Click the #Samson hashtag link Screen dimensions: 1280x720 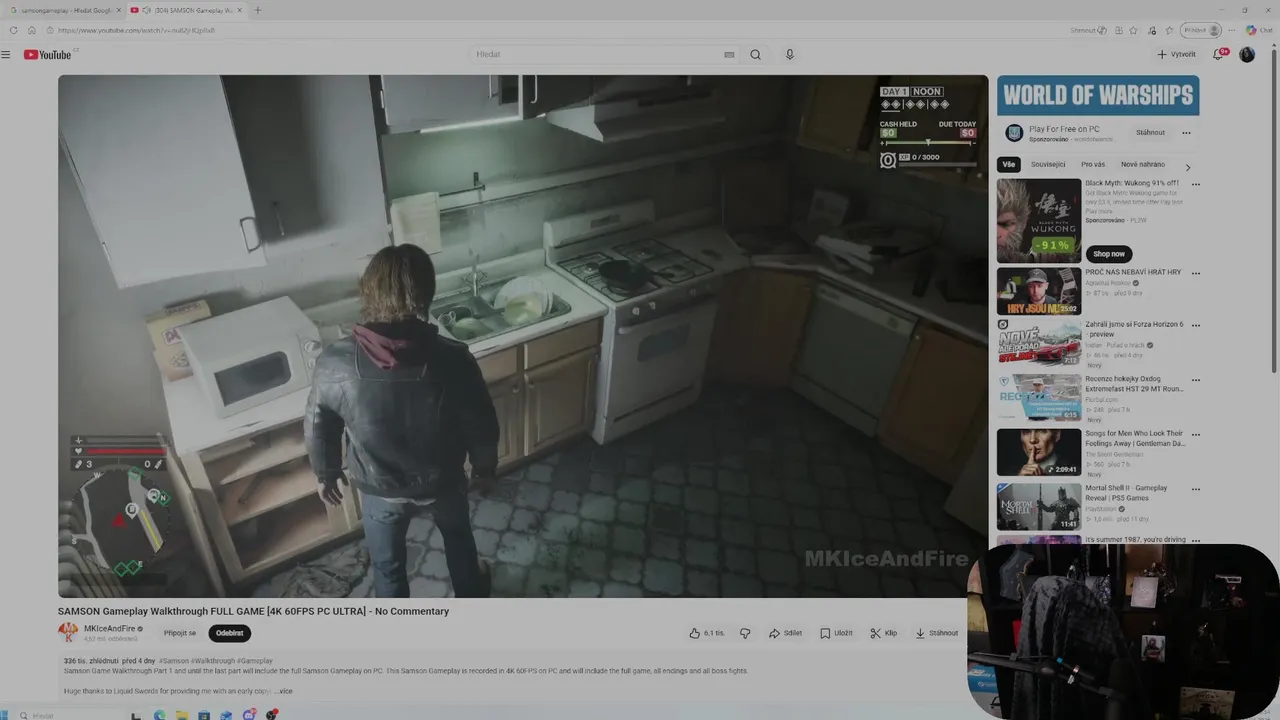pos(175,661)
